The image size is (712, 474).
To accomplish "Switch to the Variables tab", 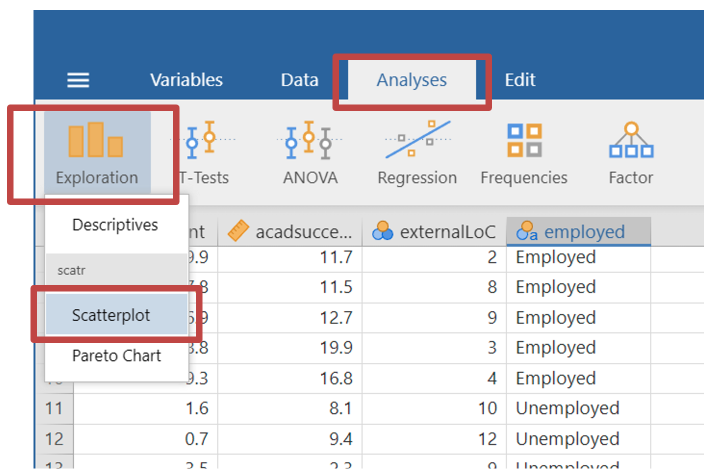I will point(186,80).
